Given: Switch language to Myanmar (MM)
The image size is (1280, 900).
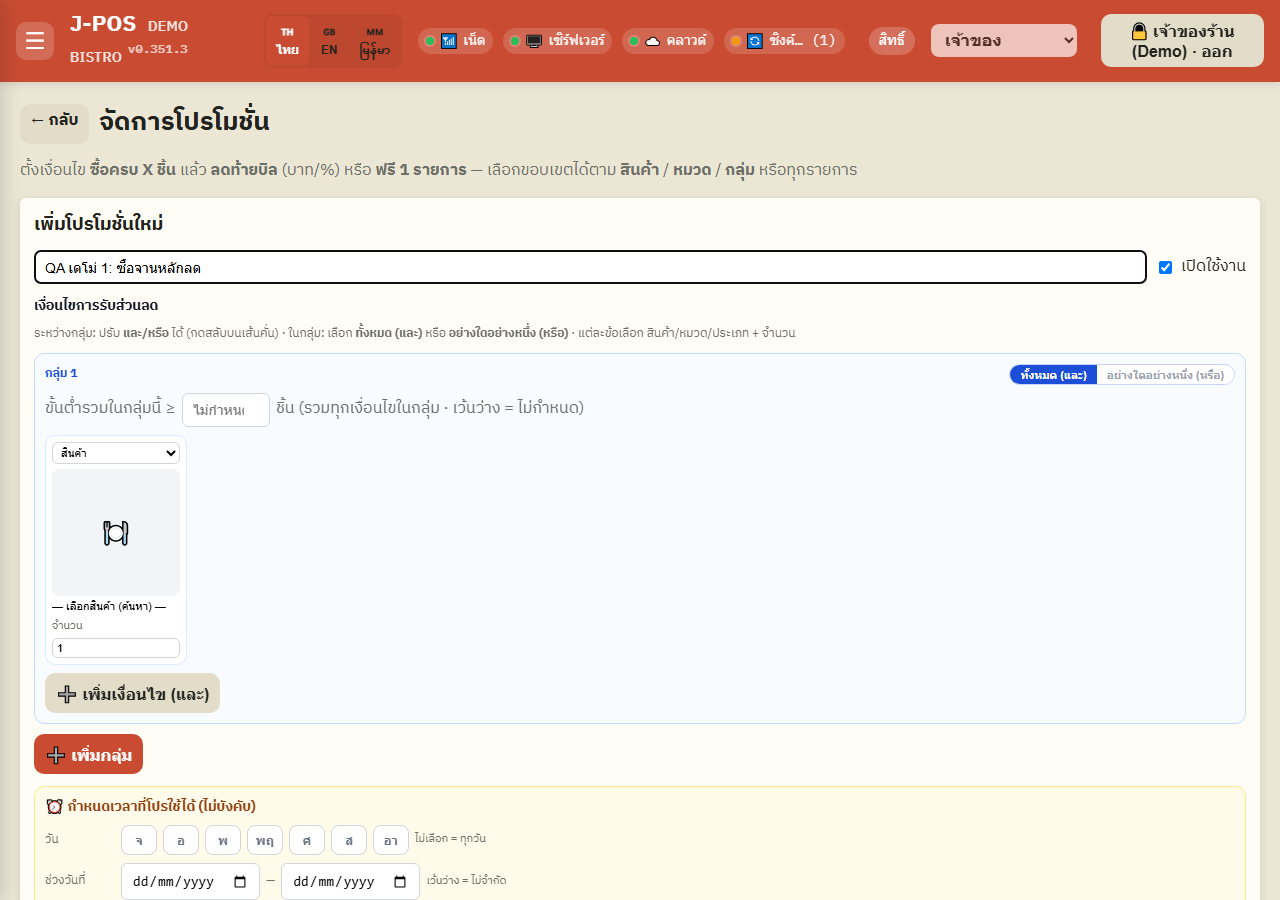Looking at the screenshot, I should click(x=375, y=41).
